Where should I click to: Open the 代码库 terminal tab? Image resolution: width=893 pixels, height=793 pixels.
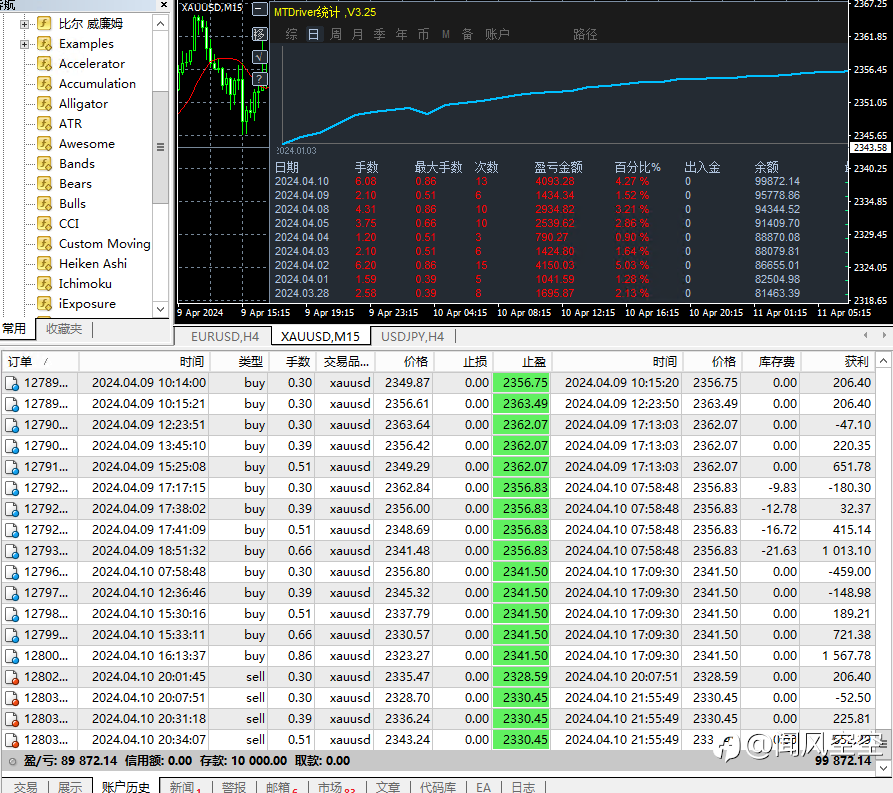click(438, 787)
